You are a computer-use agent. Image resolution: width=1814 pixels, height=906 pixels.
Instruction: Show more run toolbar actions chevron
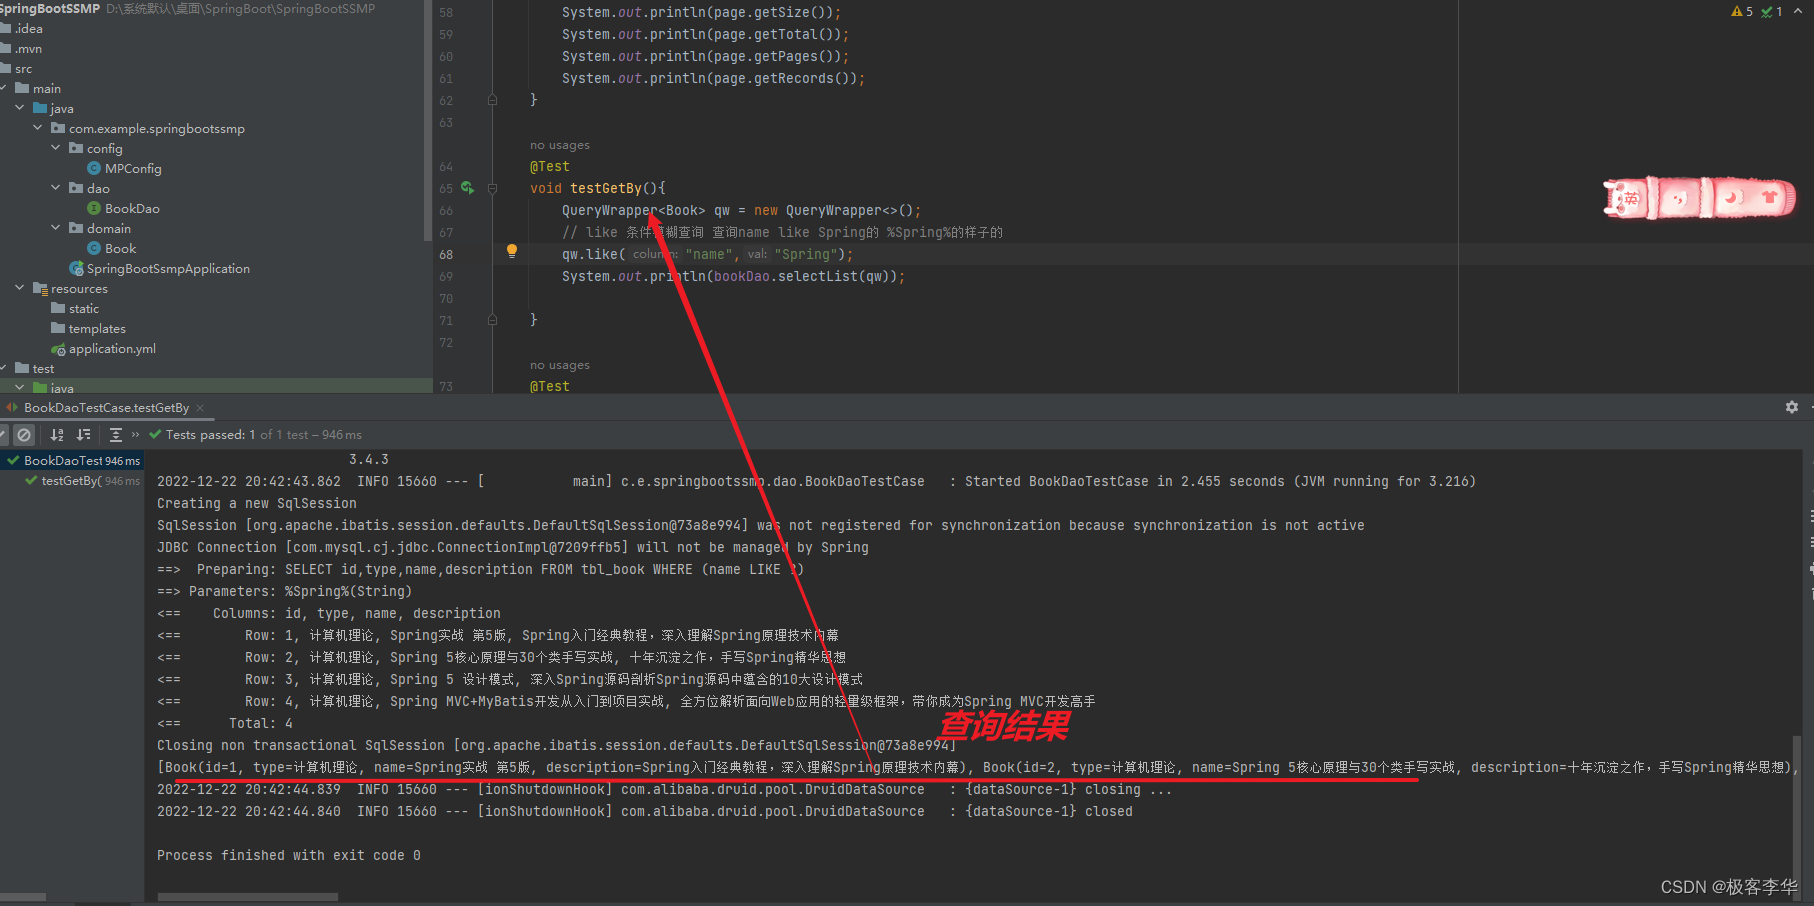pos(136,435)
